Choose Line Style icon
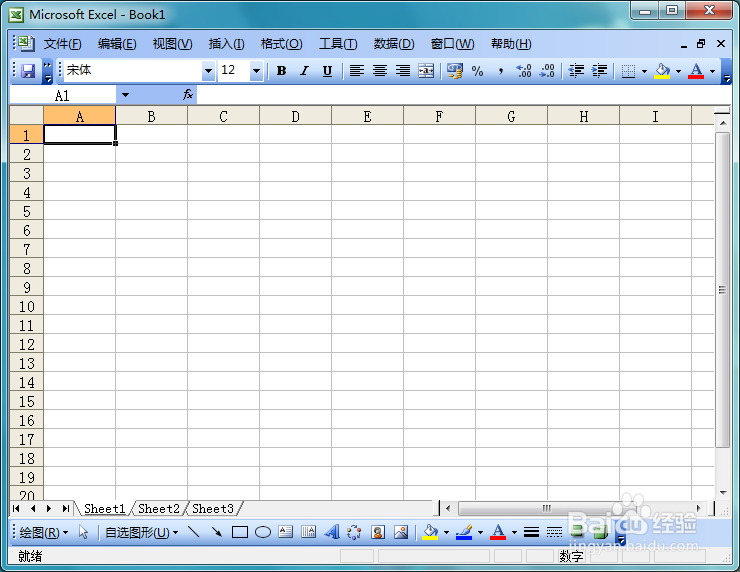 [531, 532]
